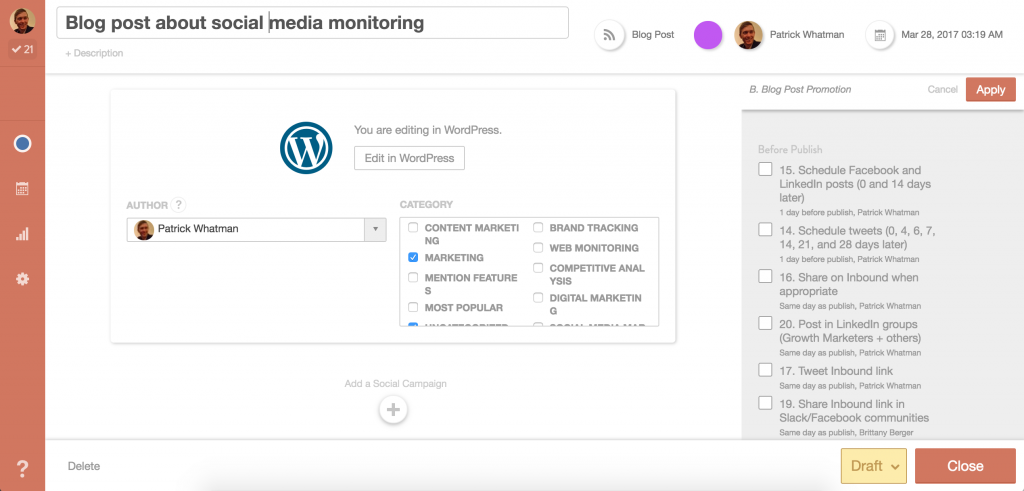Screen dimensions: 1024x491
Task: Click the Add a Social Campaign label
Action: pyautogui.click(x=396, y=384)
